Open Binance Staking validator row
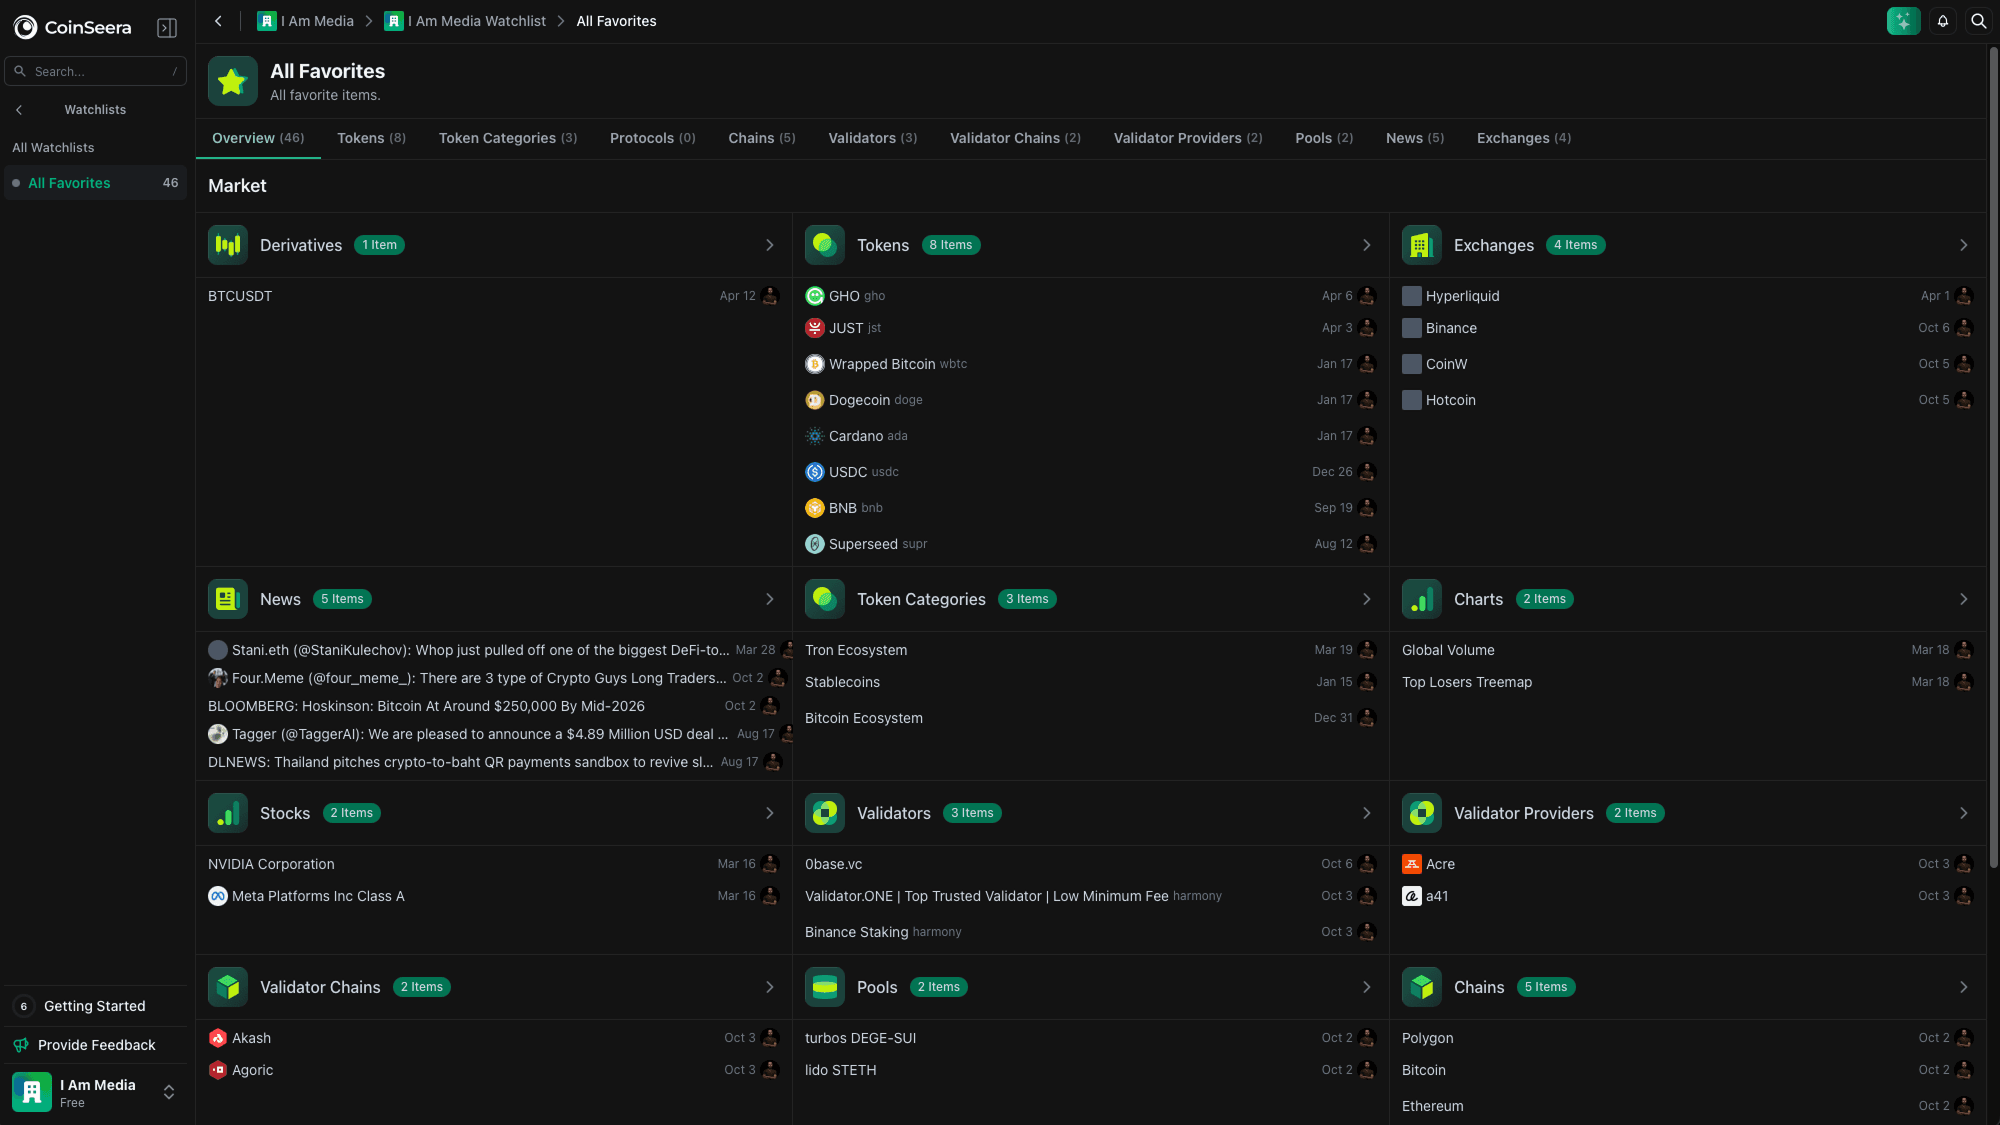2000x1125 pixels. coord(1090,932)
